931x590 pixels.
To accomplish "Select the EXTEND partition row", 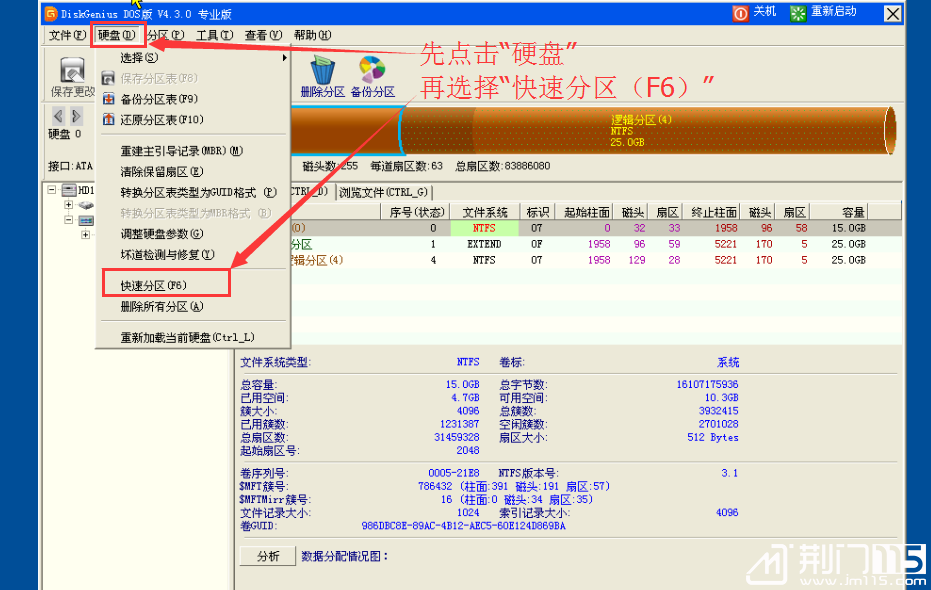I will (596, 244).
